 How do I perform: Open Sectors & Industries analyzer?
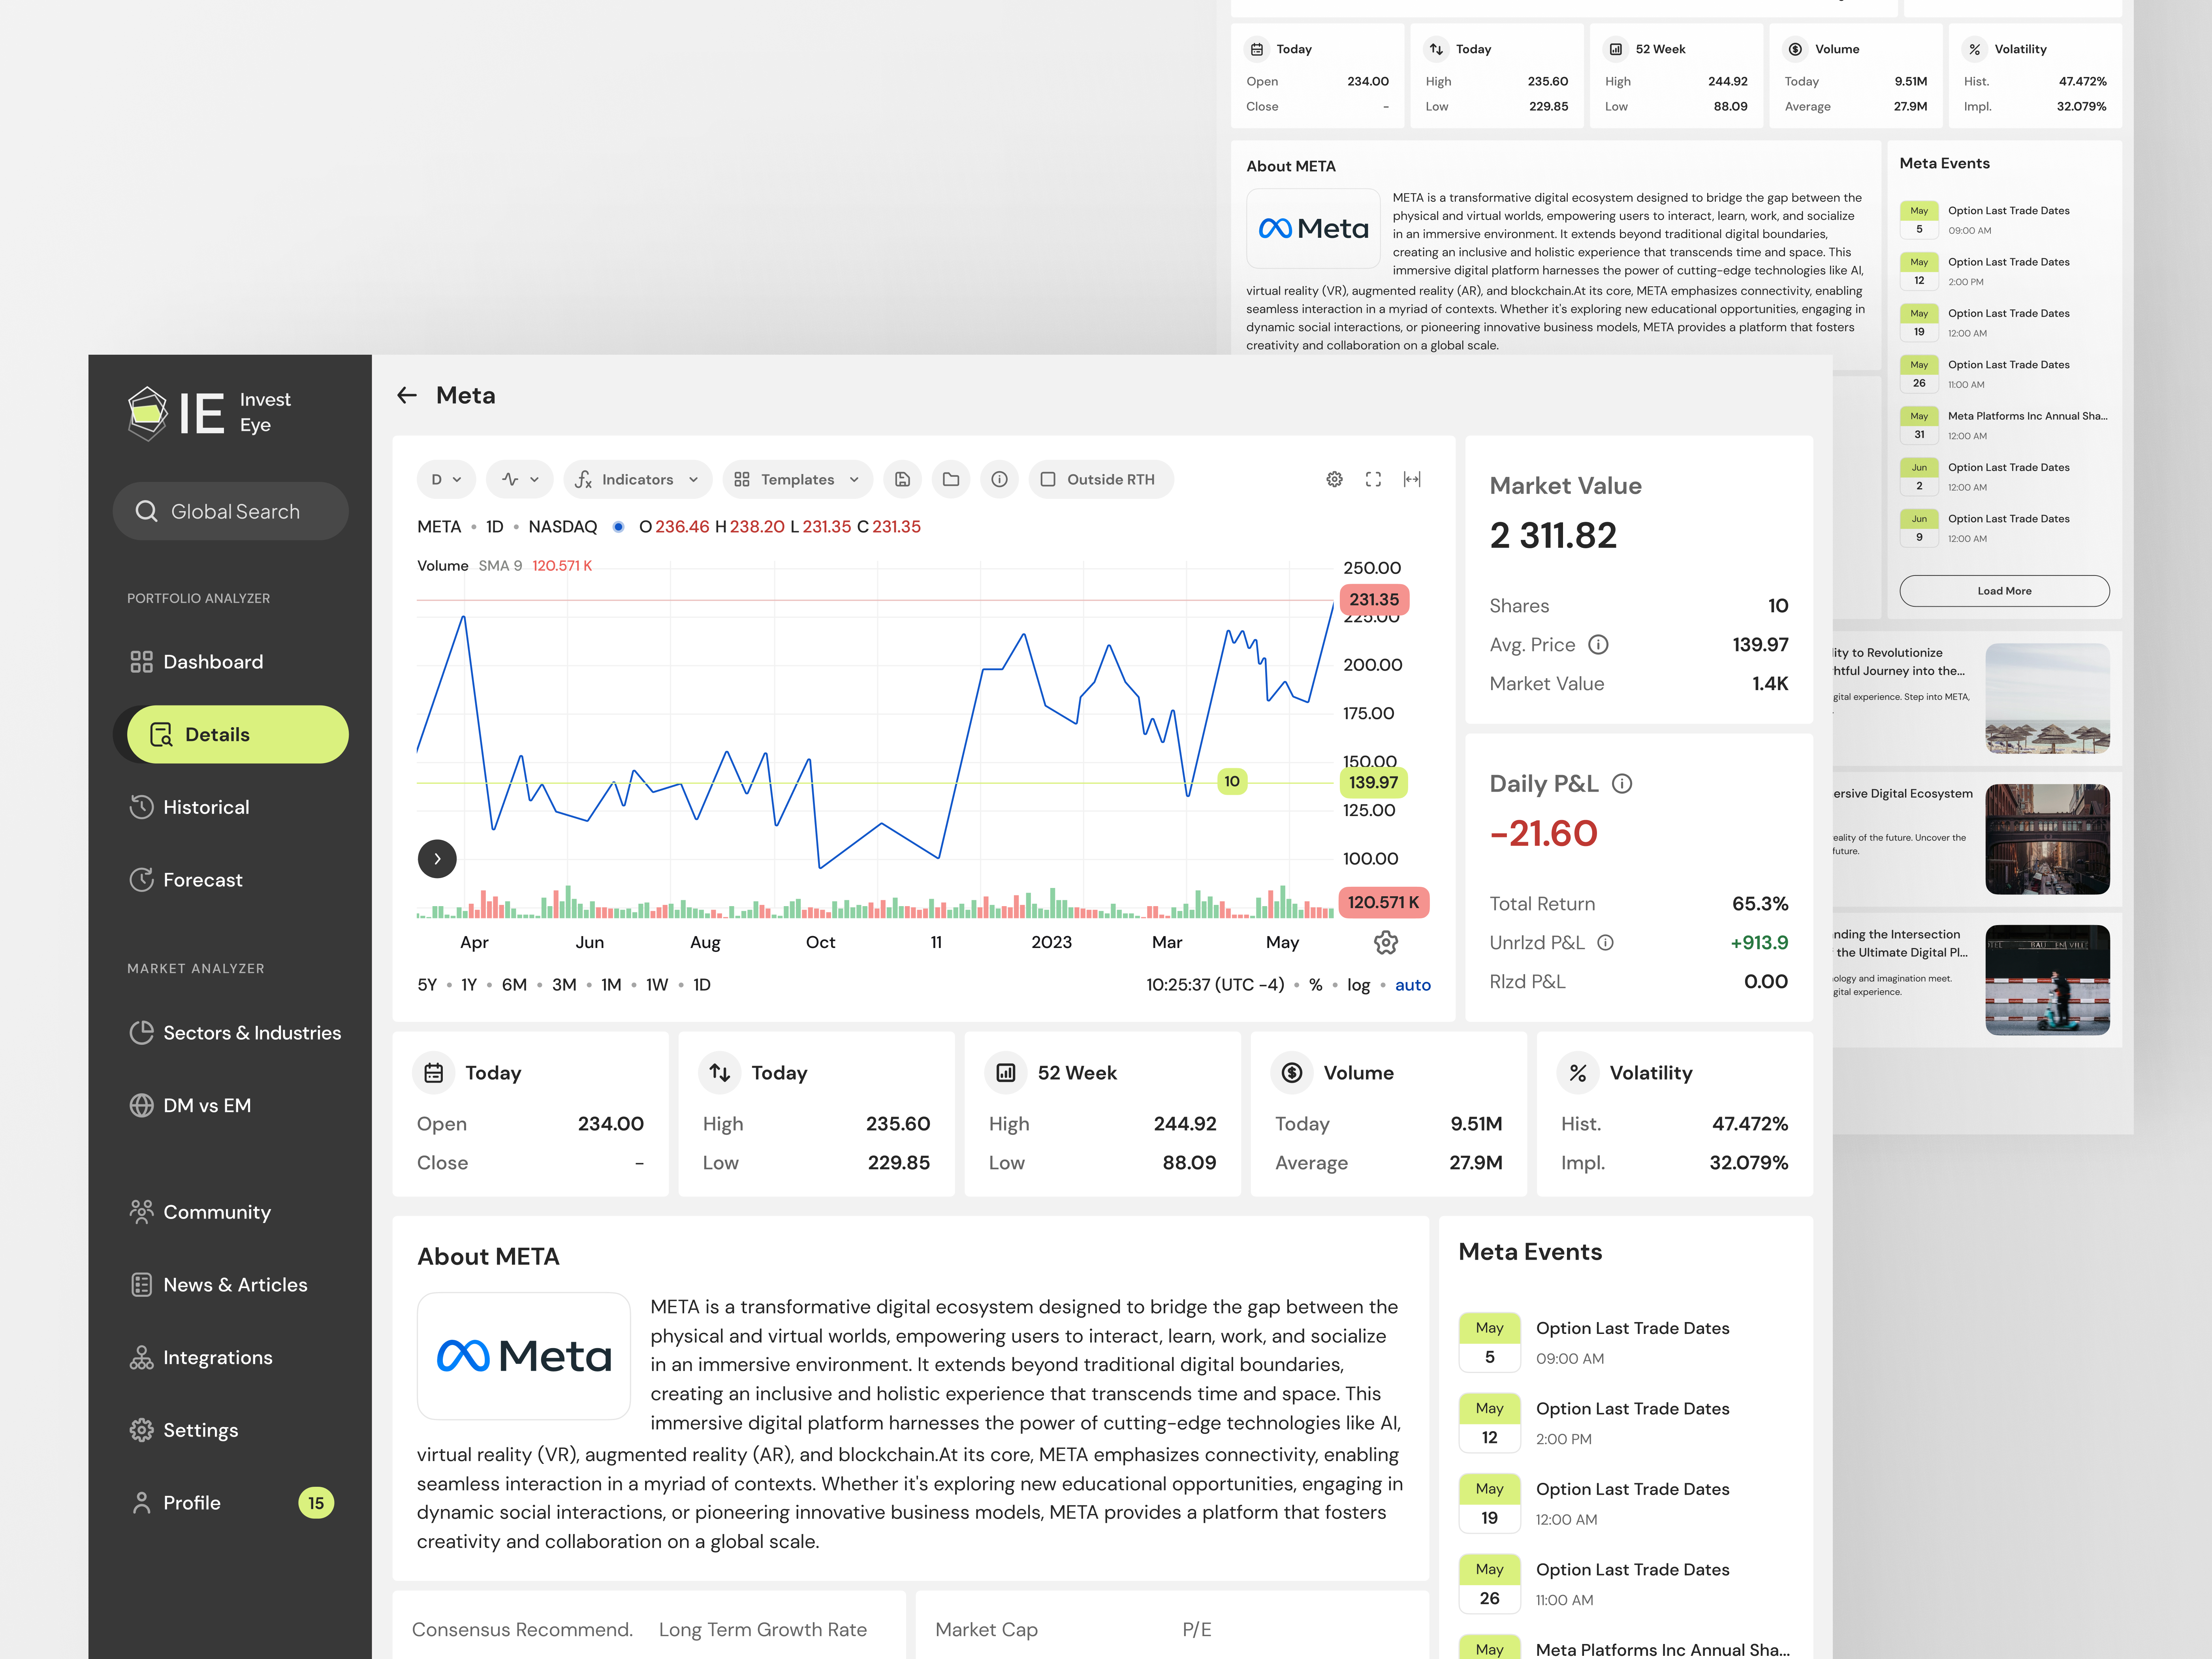252,1032
